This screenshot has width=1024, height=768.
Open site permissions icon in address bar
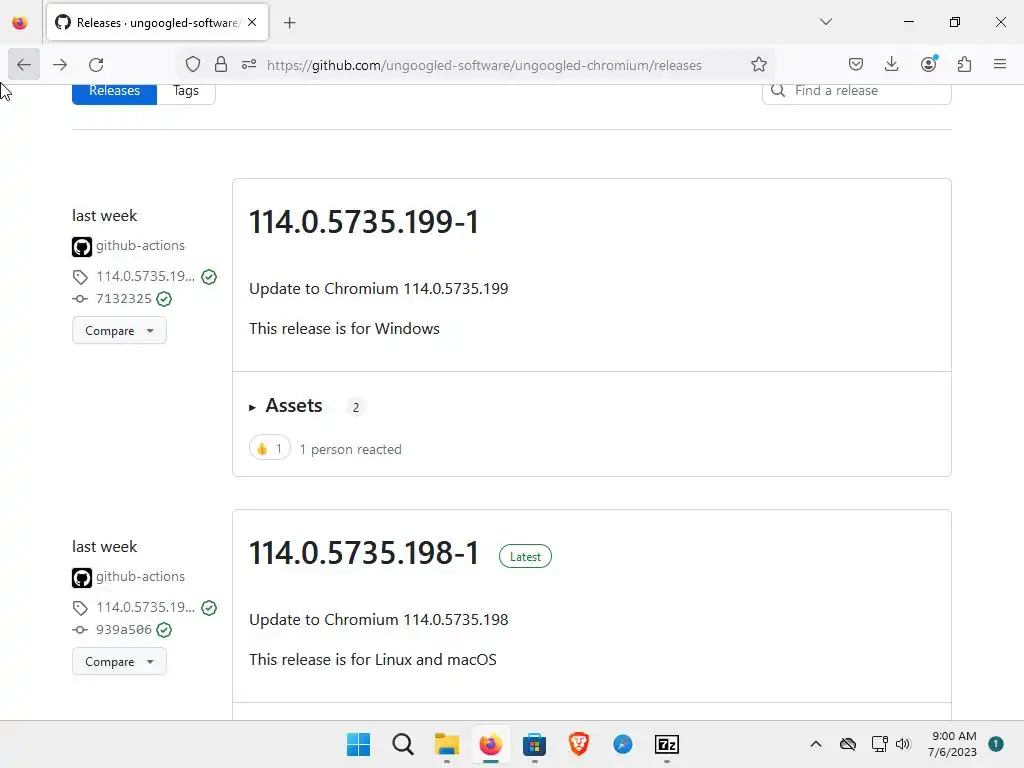pyautogui.click(x=249, y=65)
